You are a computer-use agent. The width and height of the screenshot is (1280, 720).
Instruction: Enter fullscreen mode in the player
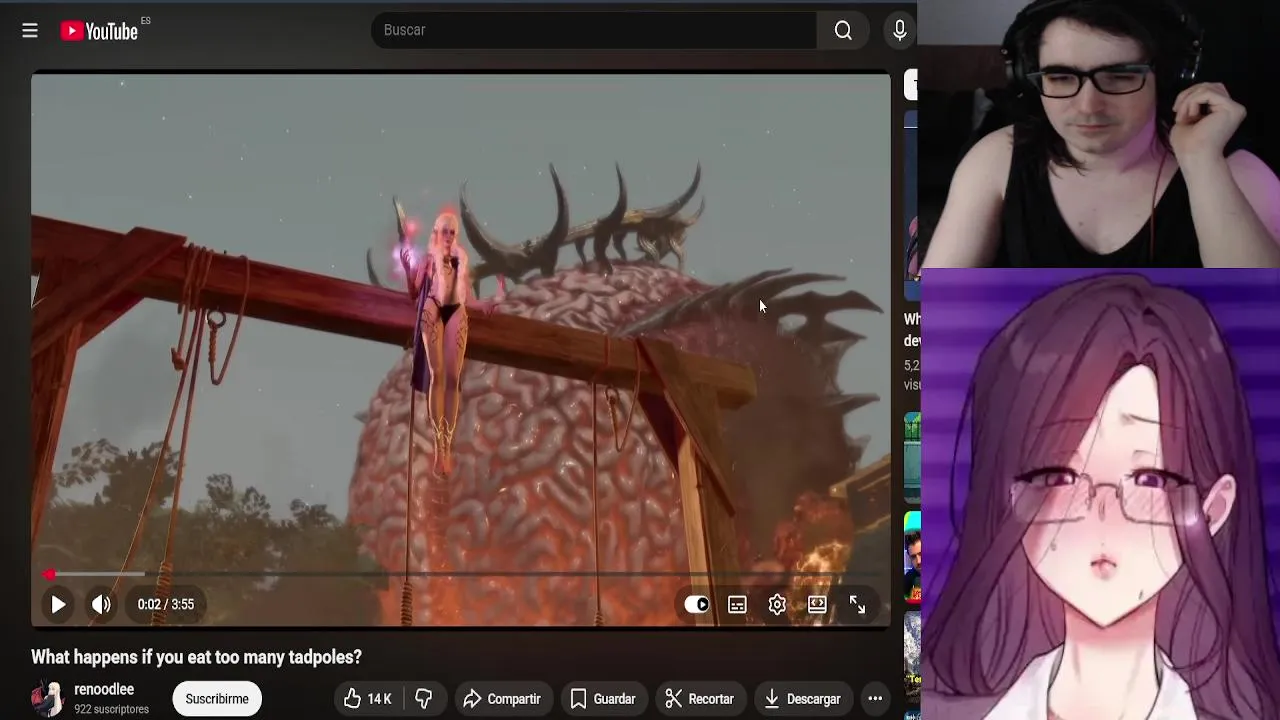[857, 604]
